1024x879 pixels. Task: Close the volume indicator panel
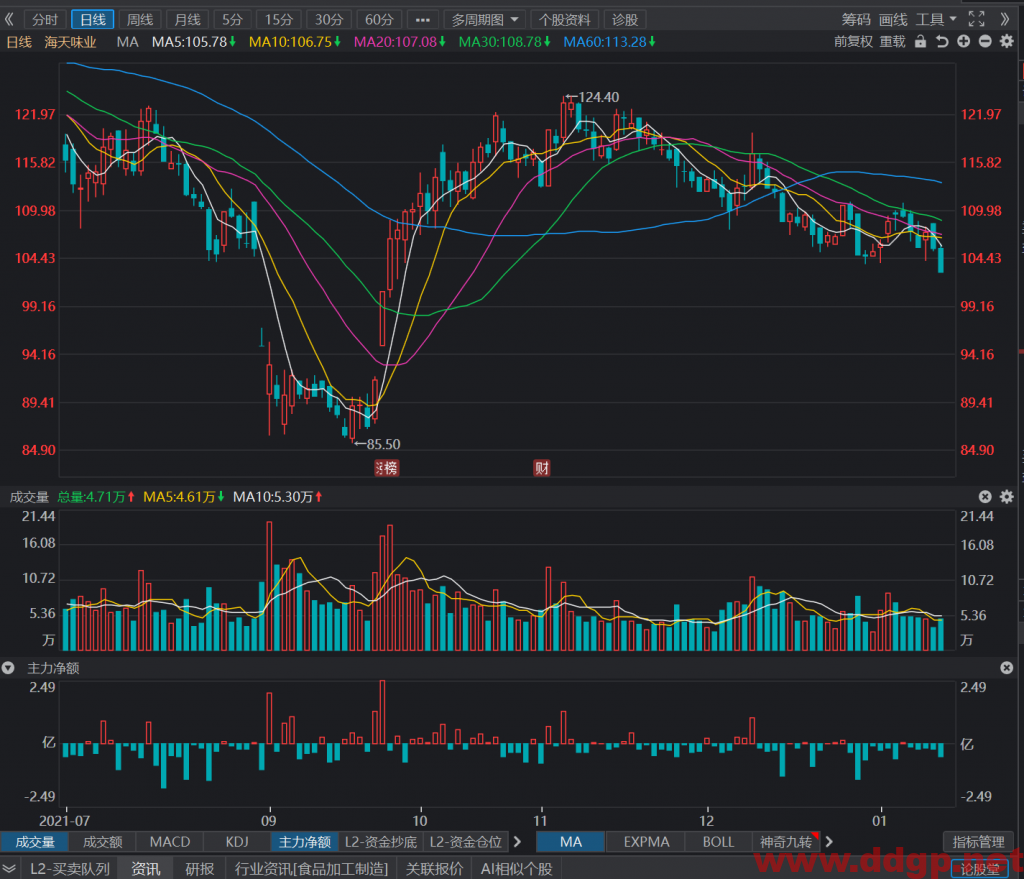[x=985, y=497]
